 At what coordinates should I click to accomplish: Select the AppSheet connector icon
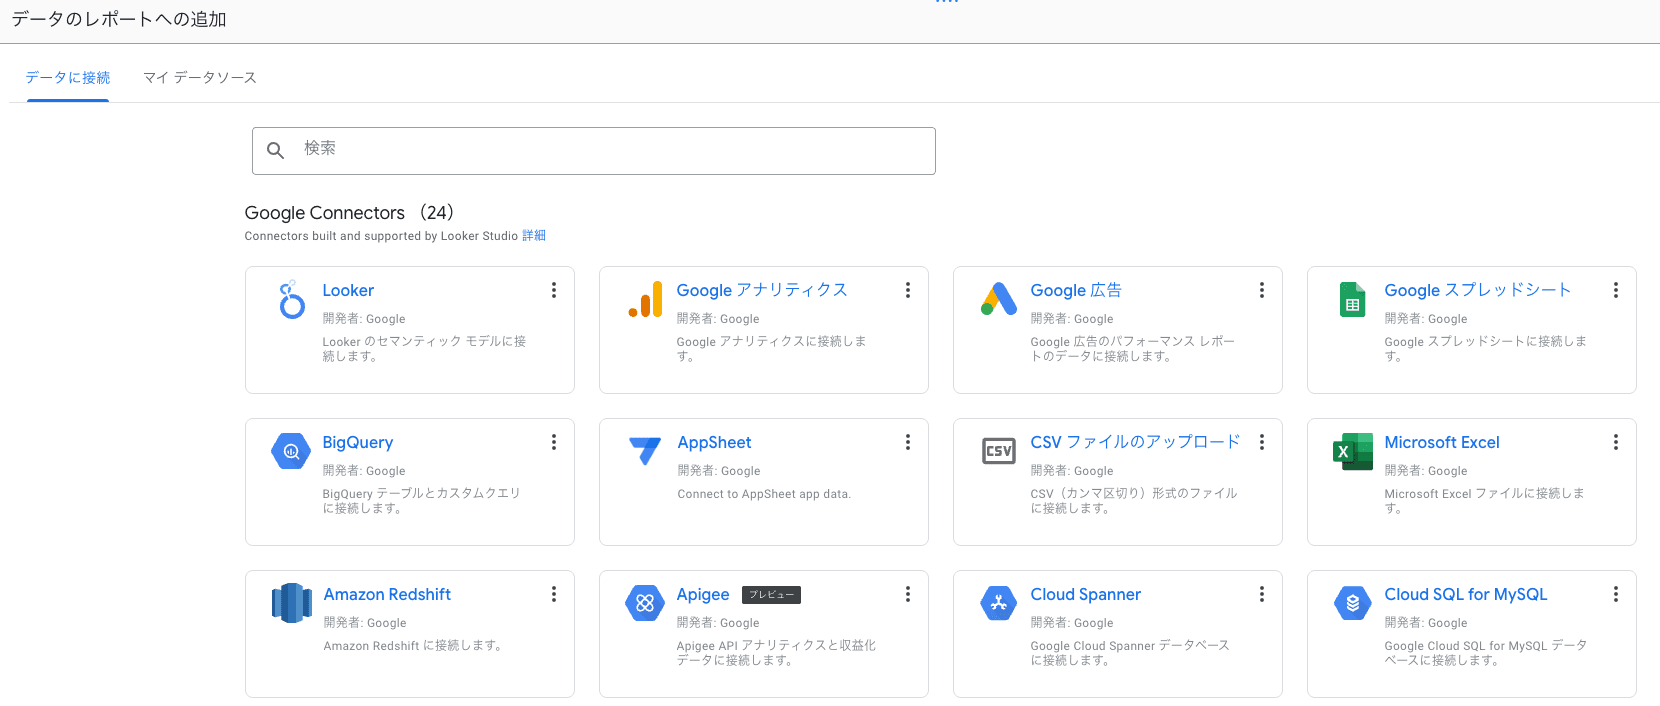tap(645, 451)
